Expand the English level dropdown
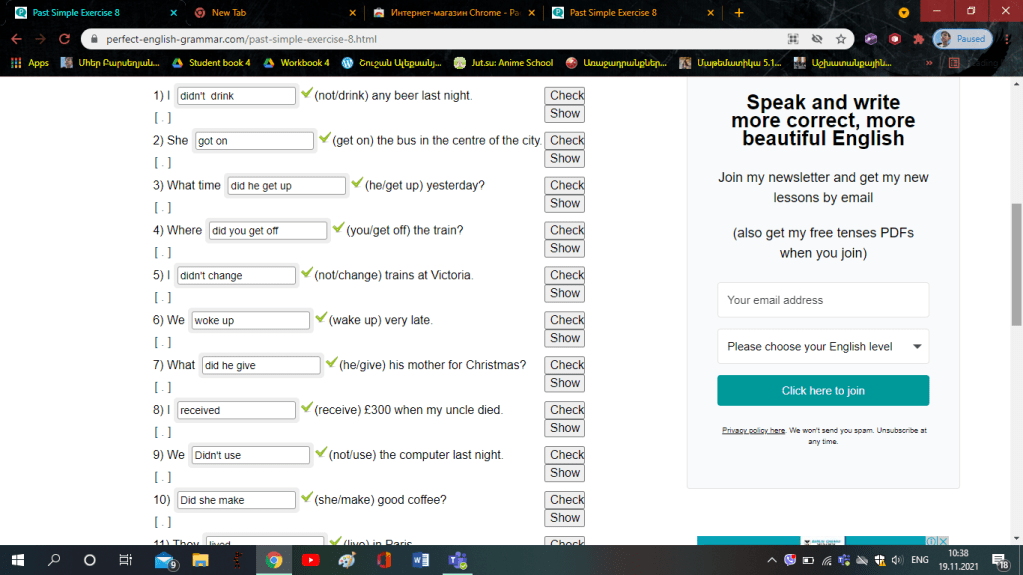This screenshot has width=1023, height=575. 822,346
